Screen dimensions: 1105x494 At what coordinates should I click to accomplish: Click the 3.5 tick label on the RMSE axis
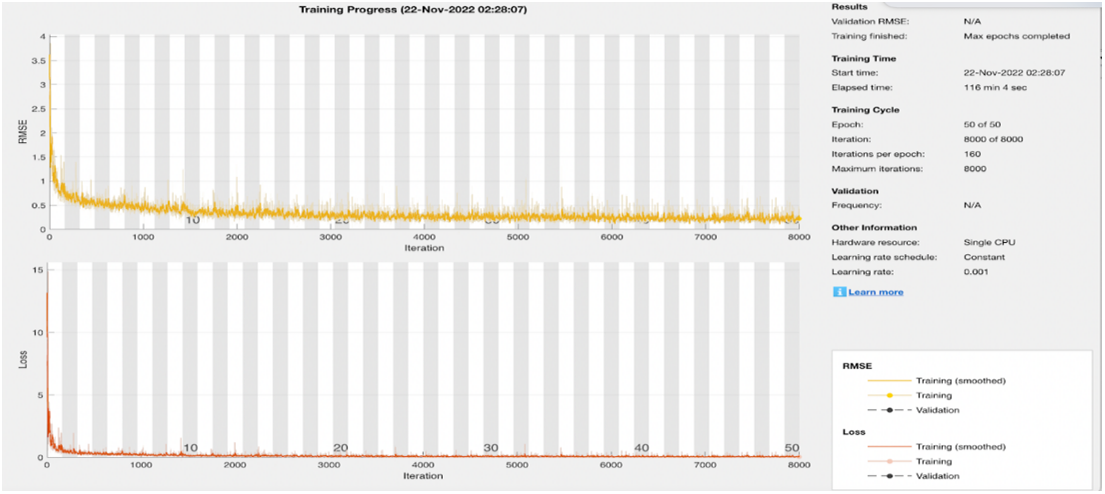(x=37, y=61)
